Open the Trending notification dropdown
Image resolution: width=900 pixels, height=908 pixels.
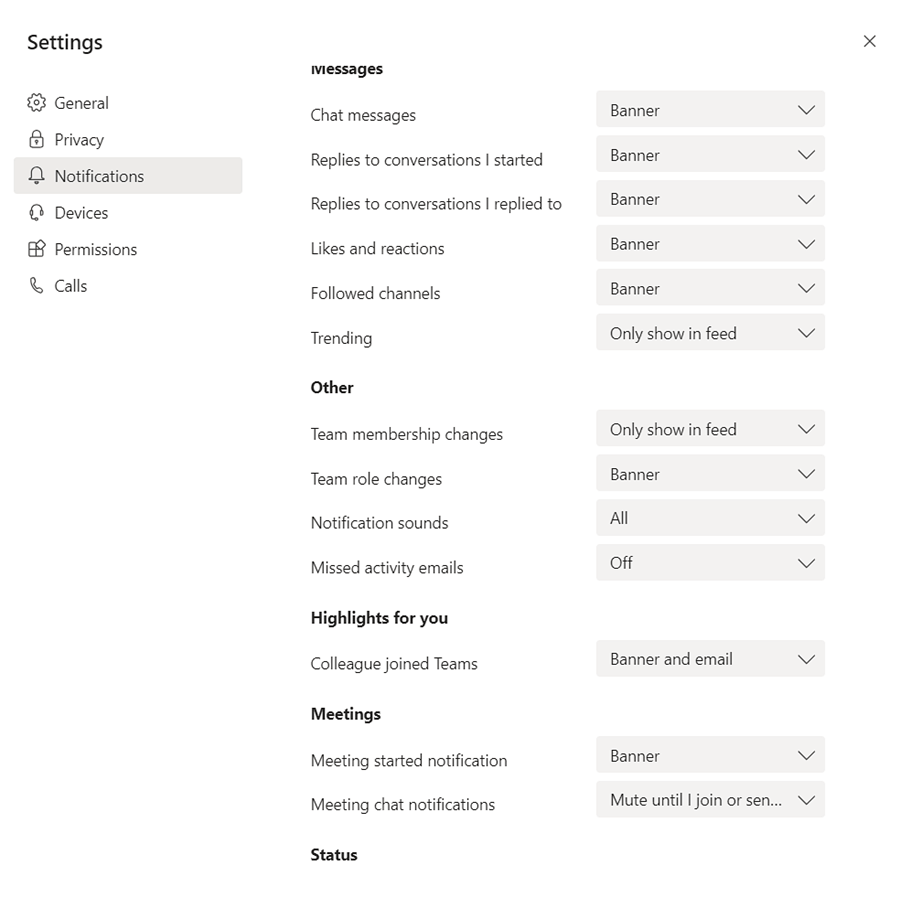710,332
